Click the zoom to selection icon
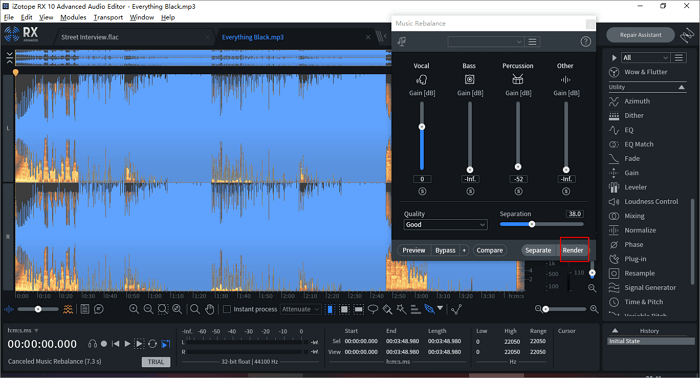Screen dimensions: 700x378 162,309
